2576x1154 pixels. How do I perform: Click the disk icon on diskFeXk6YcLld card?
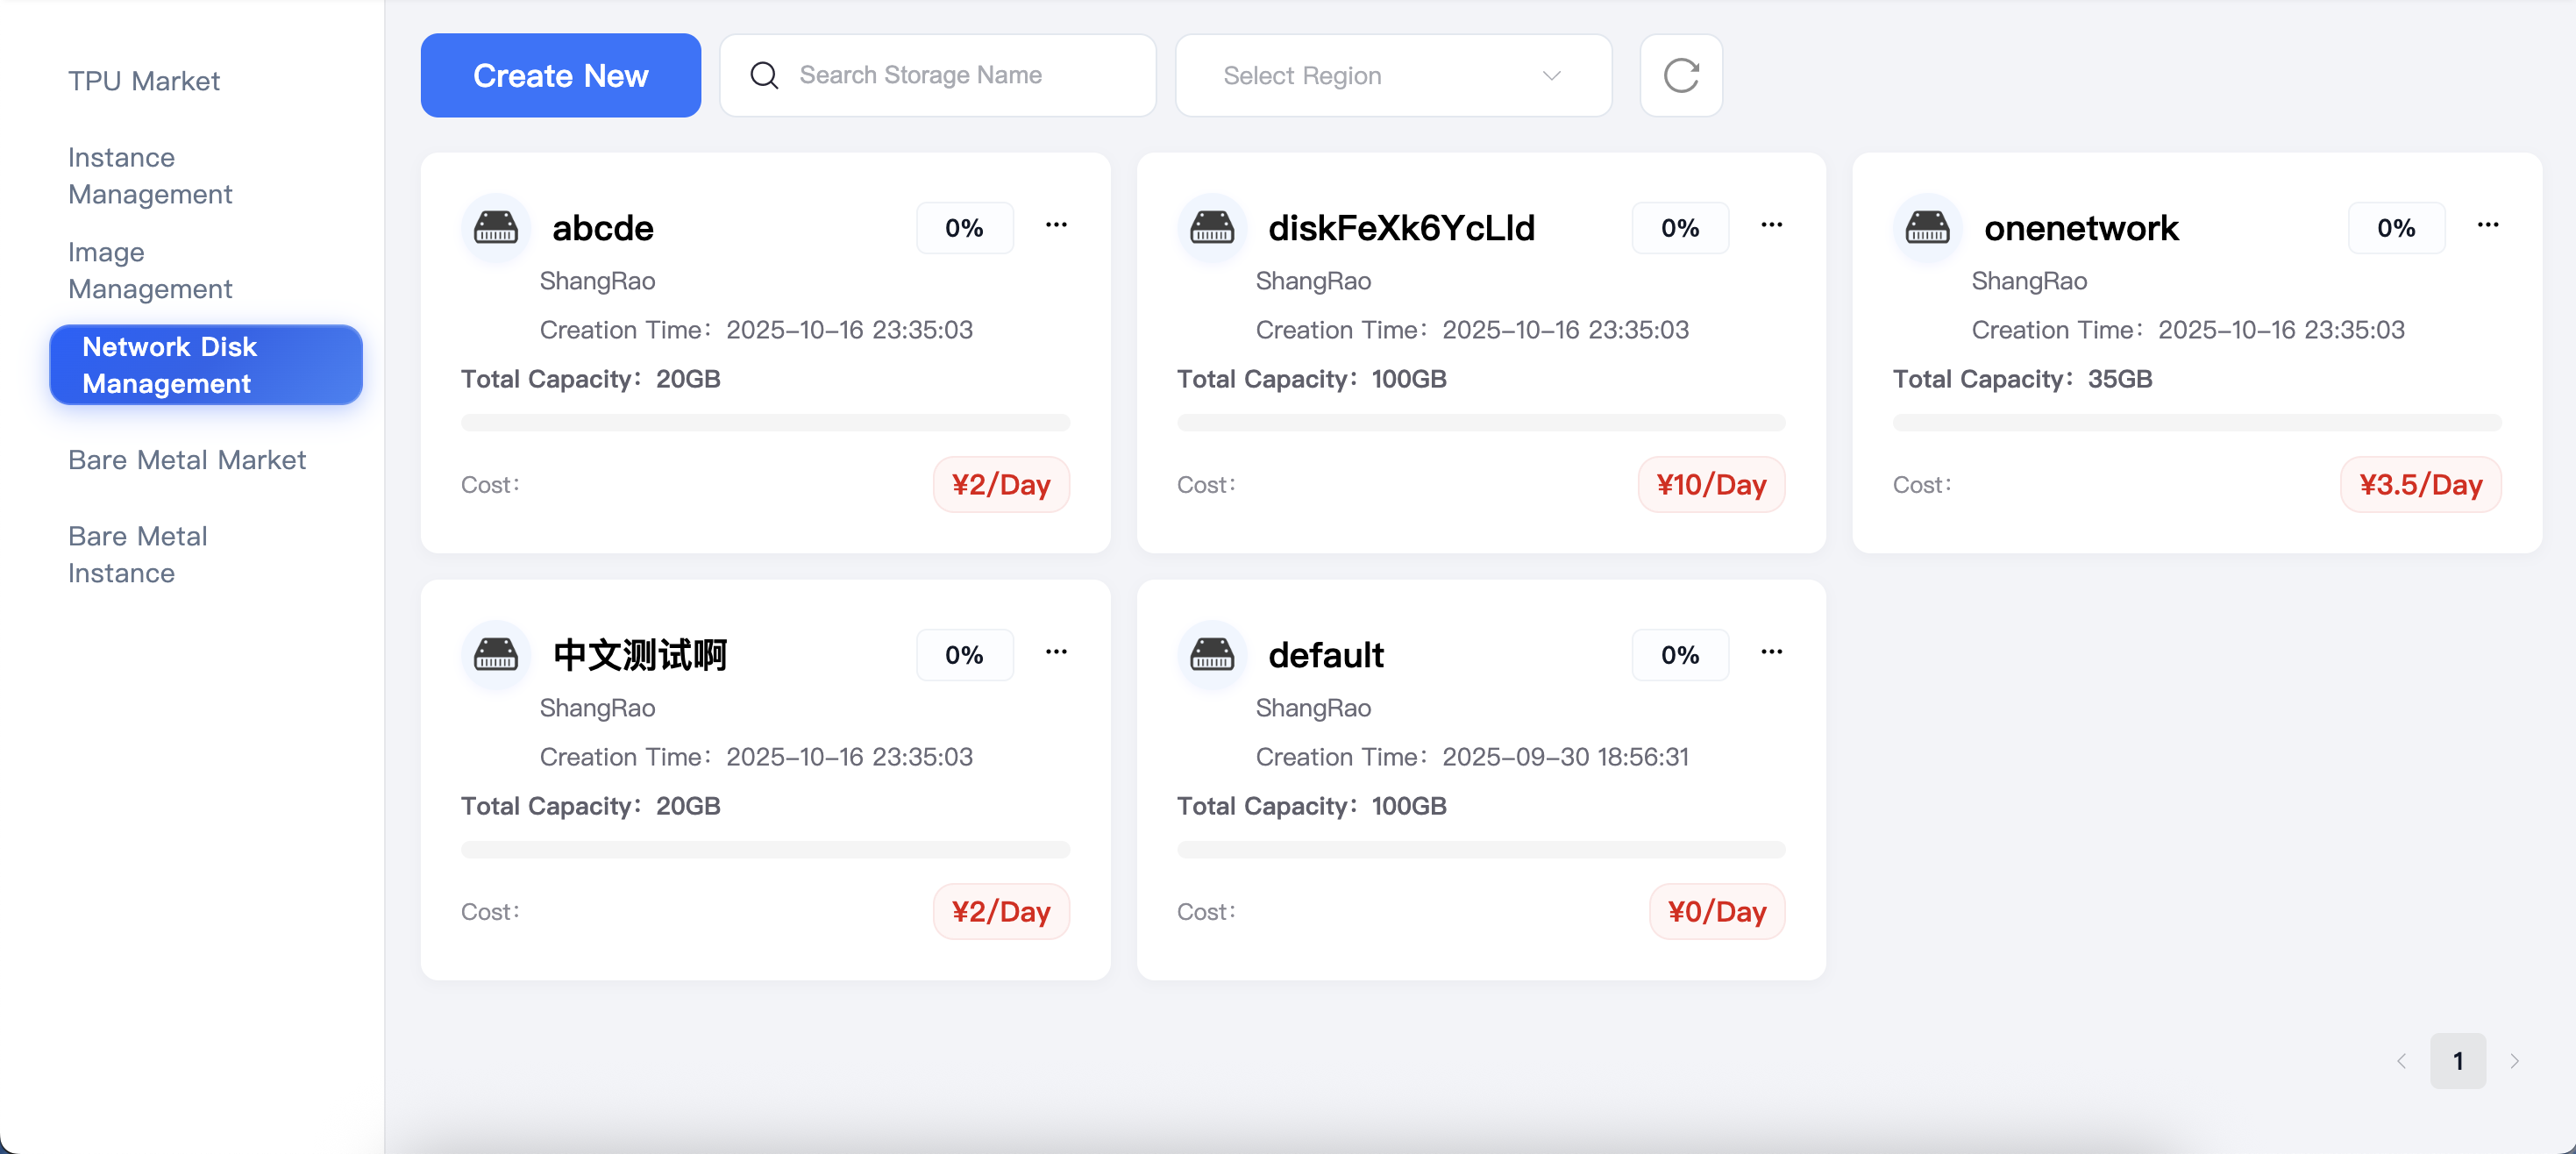[x=1213, y=227]
